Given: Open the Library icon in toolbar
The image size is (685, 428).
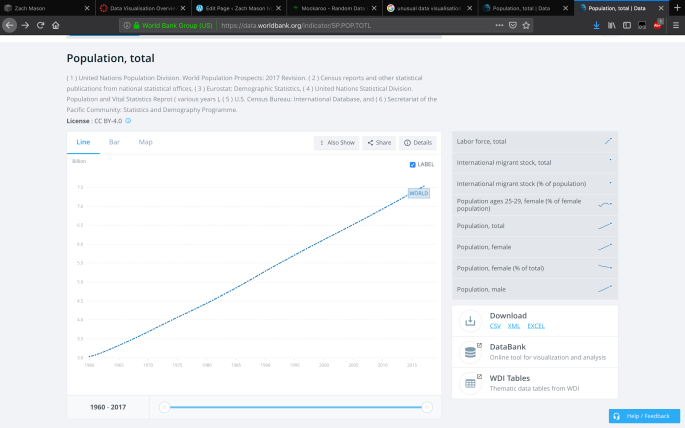Looking at the screenshot, I should [612, 25].
